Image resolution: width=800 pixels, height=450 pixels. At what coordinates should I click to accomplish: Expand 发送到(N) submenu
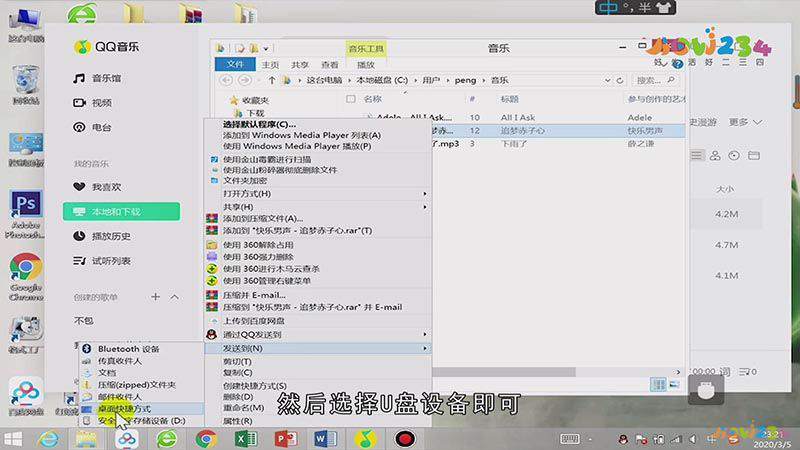point(318,348)
